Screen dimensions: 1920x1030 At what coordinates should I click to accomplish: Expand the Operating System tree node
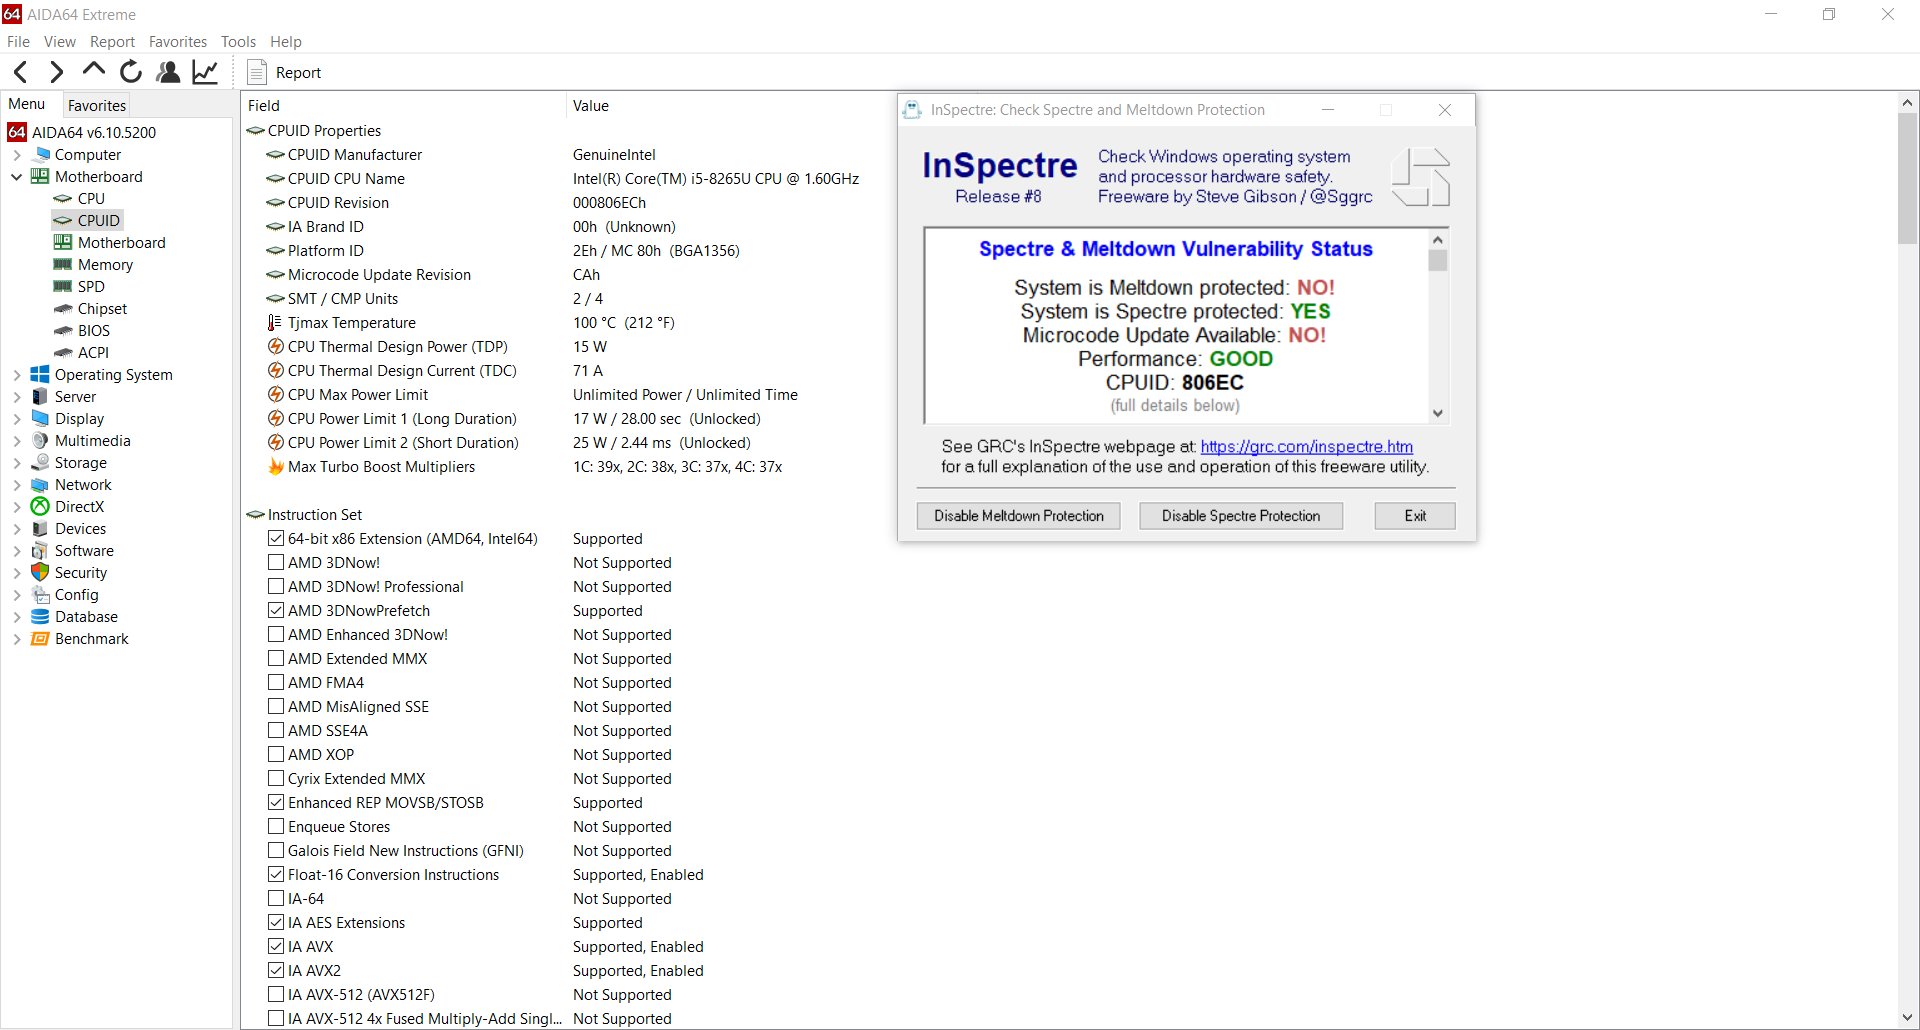pyautogui.click(x=16, y=375)
